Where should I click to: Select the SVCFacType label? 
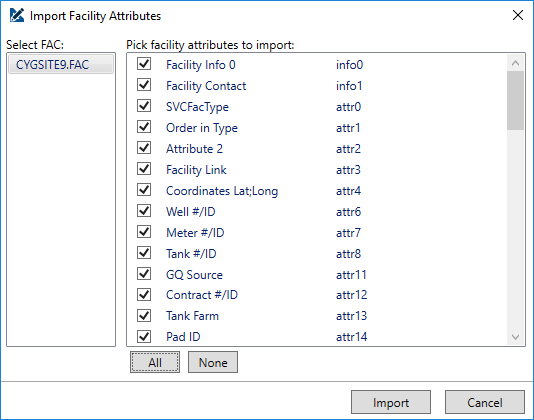(197, 107)
